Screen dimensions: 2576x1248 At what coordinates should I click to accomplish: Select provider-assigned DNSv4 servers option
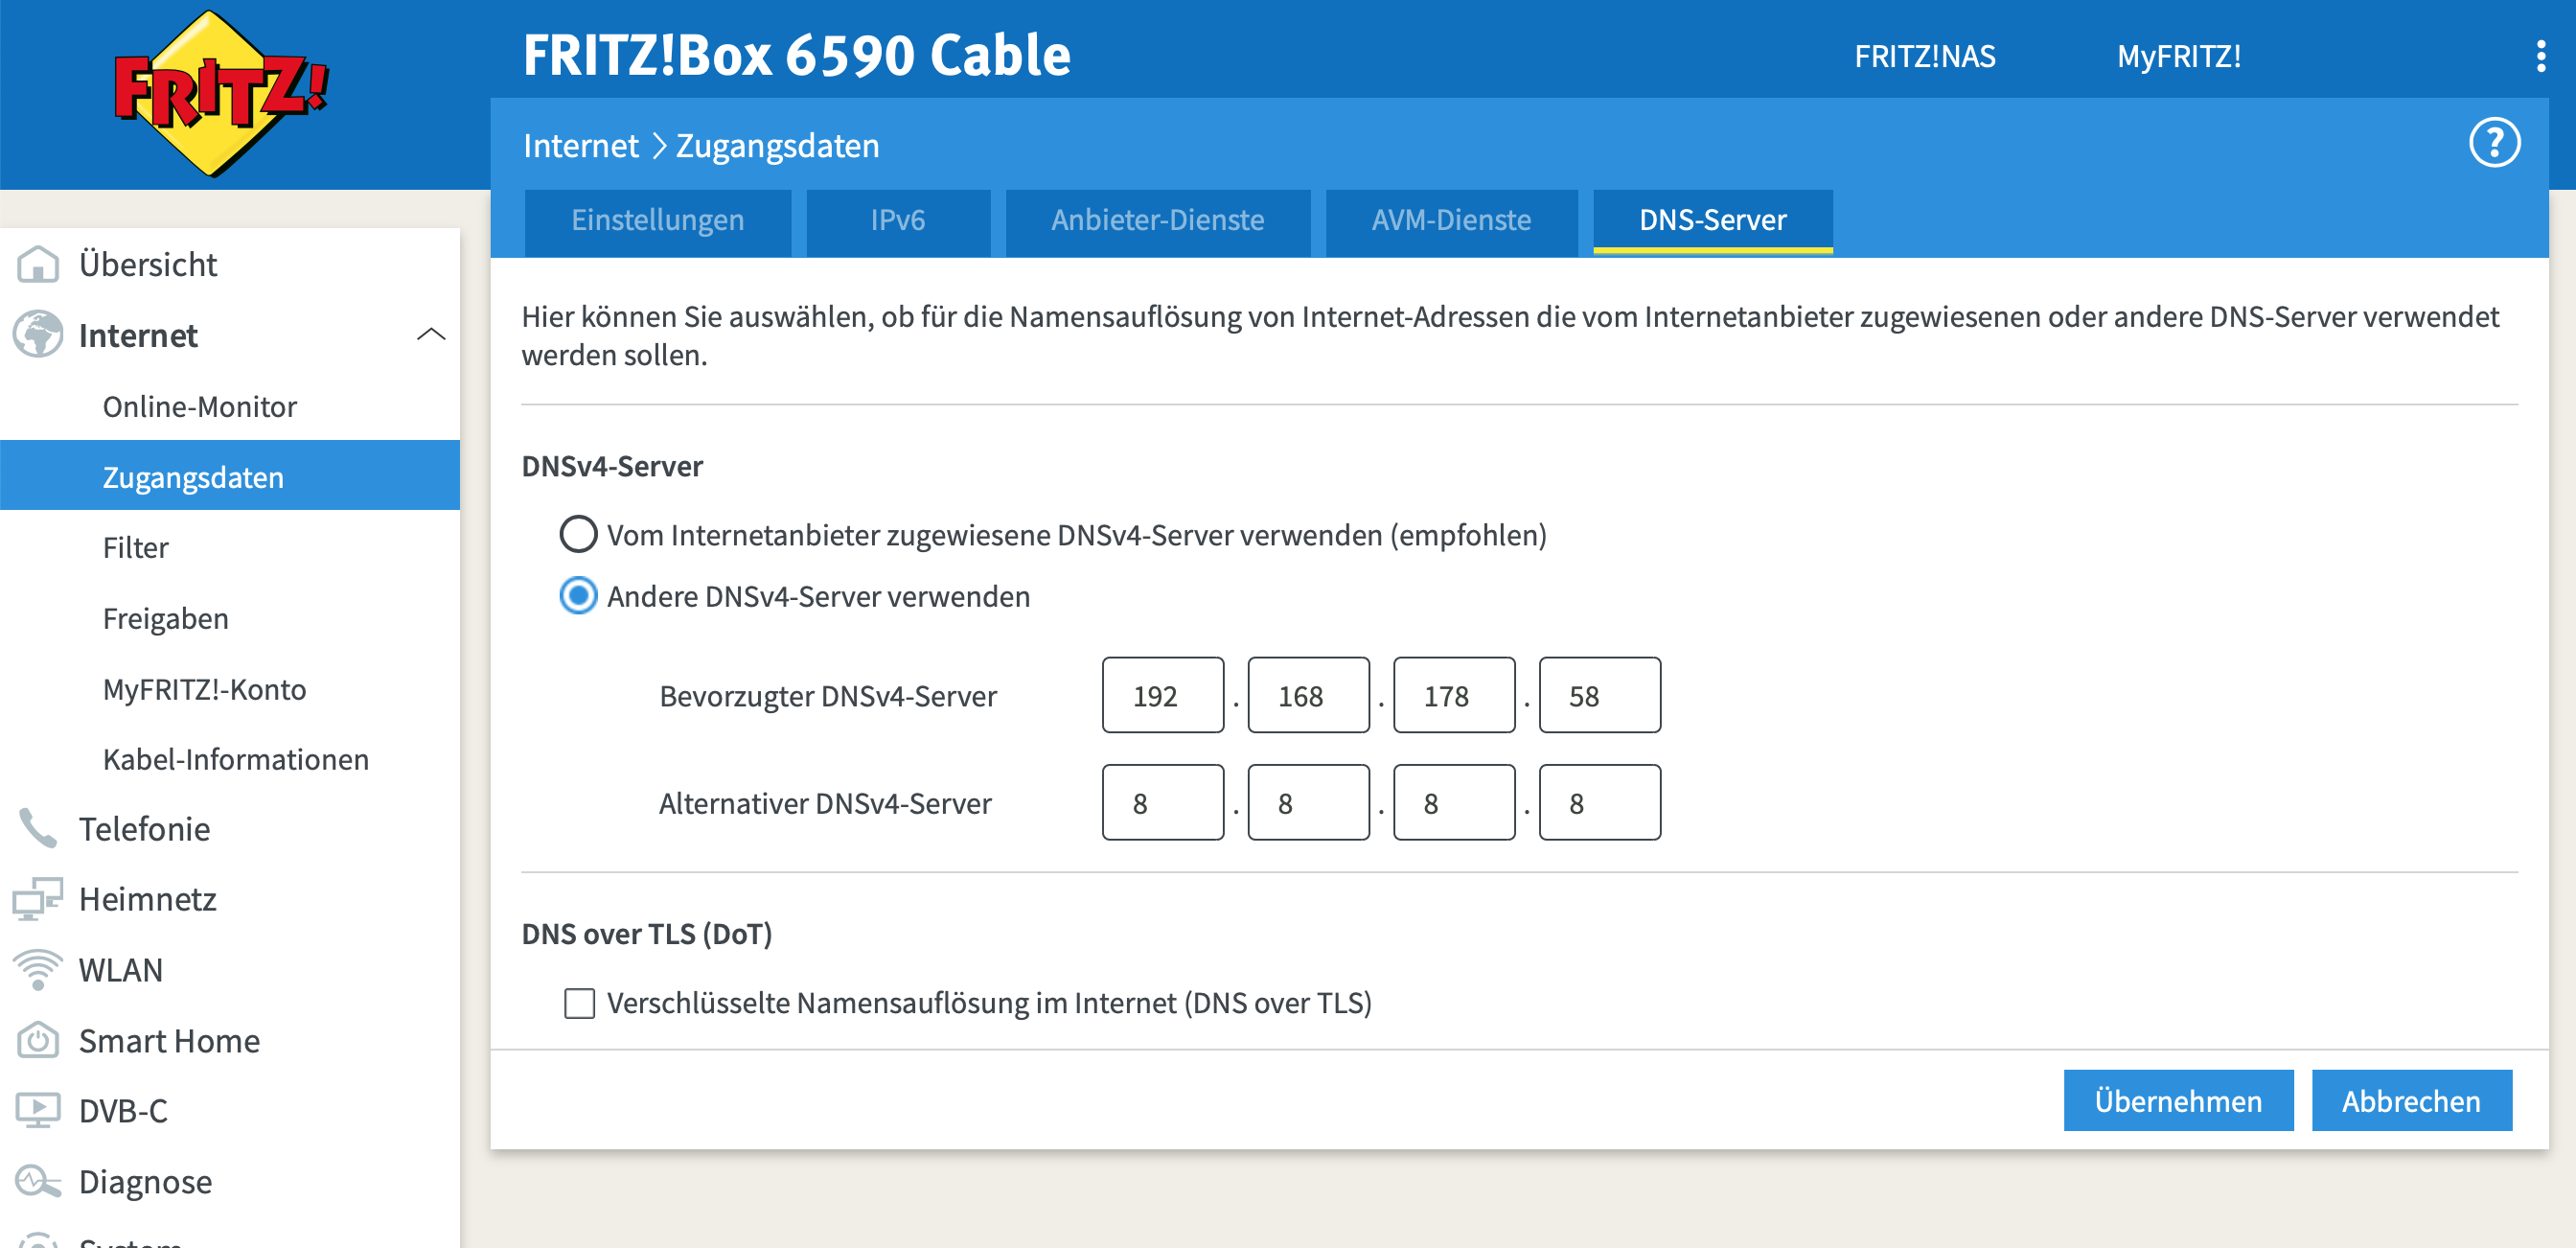(578, 534)
